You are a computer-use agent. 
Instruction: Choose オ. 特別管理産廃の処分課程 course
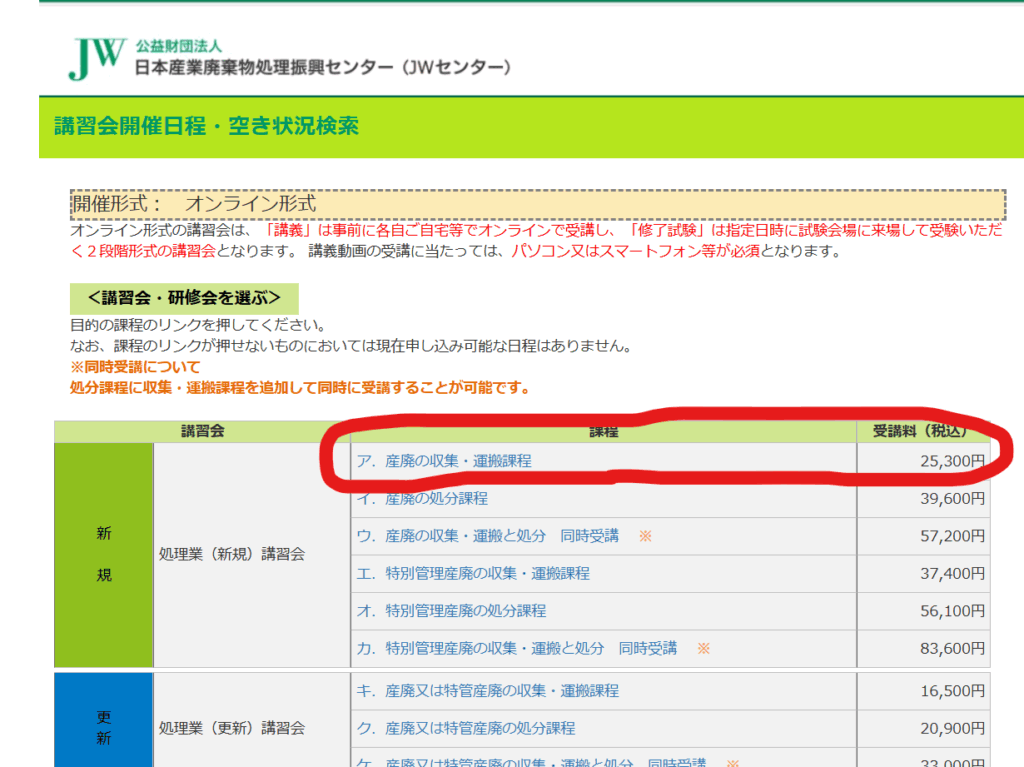click(x=451, y=610)
